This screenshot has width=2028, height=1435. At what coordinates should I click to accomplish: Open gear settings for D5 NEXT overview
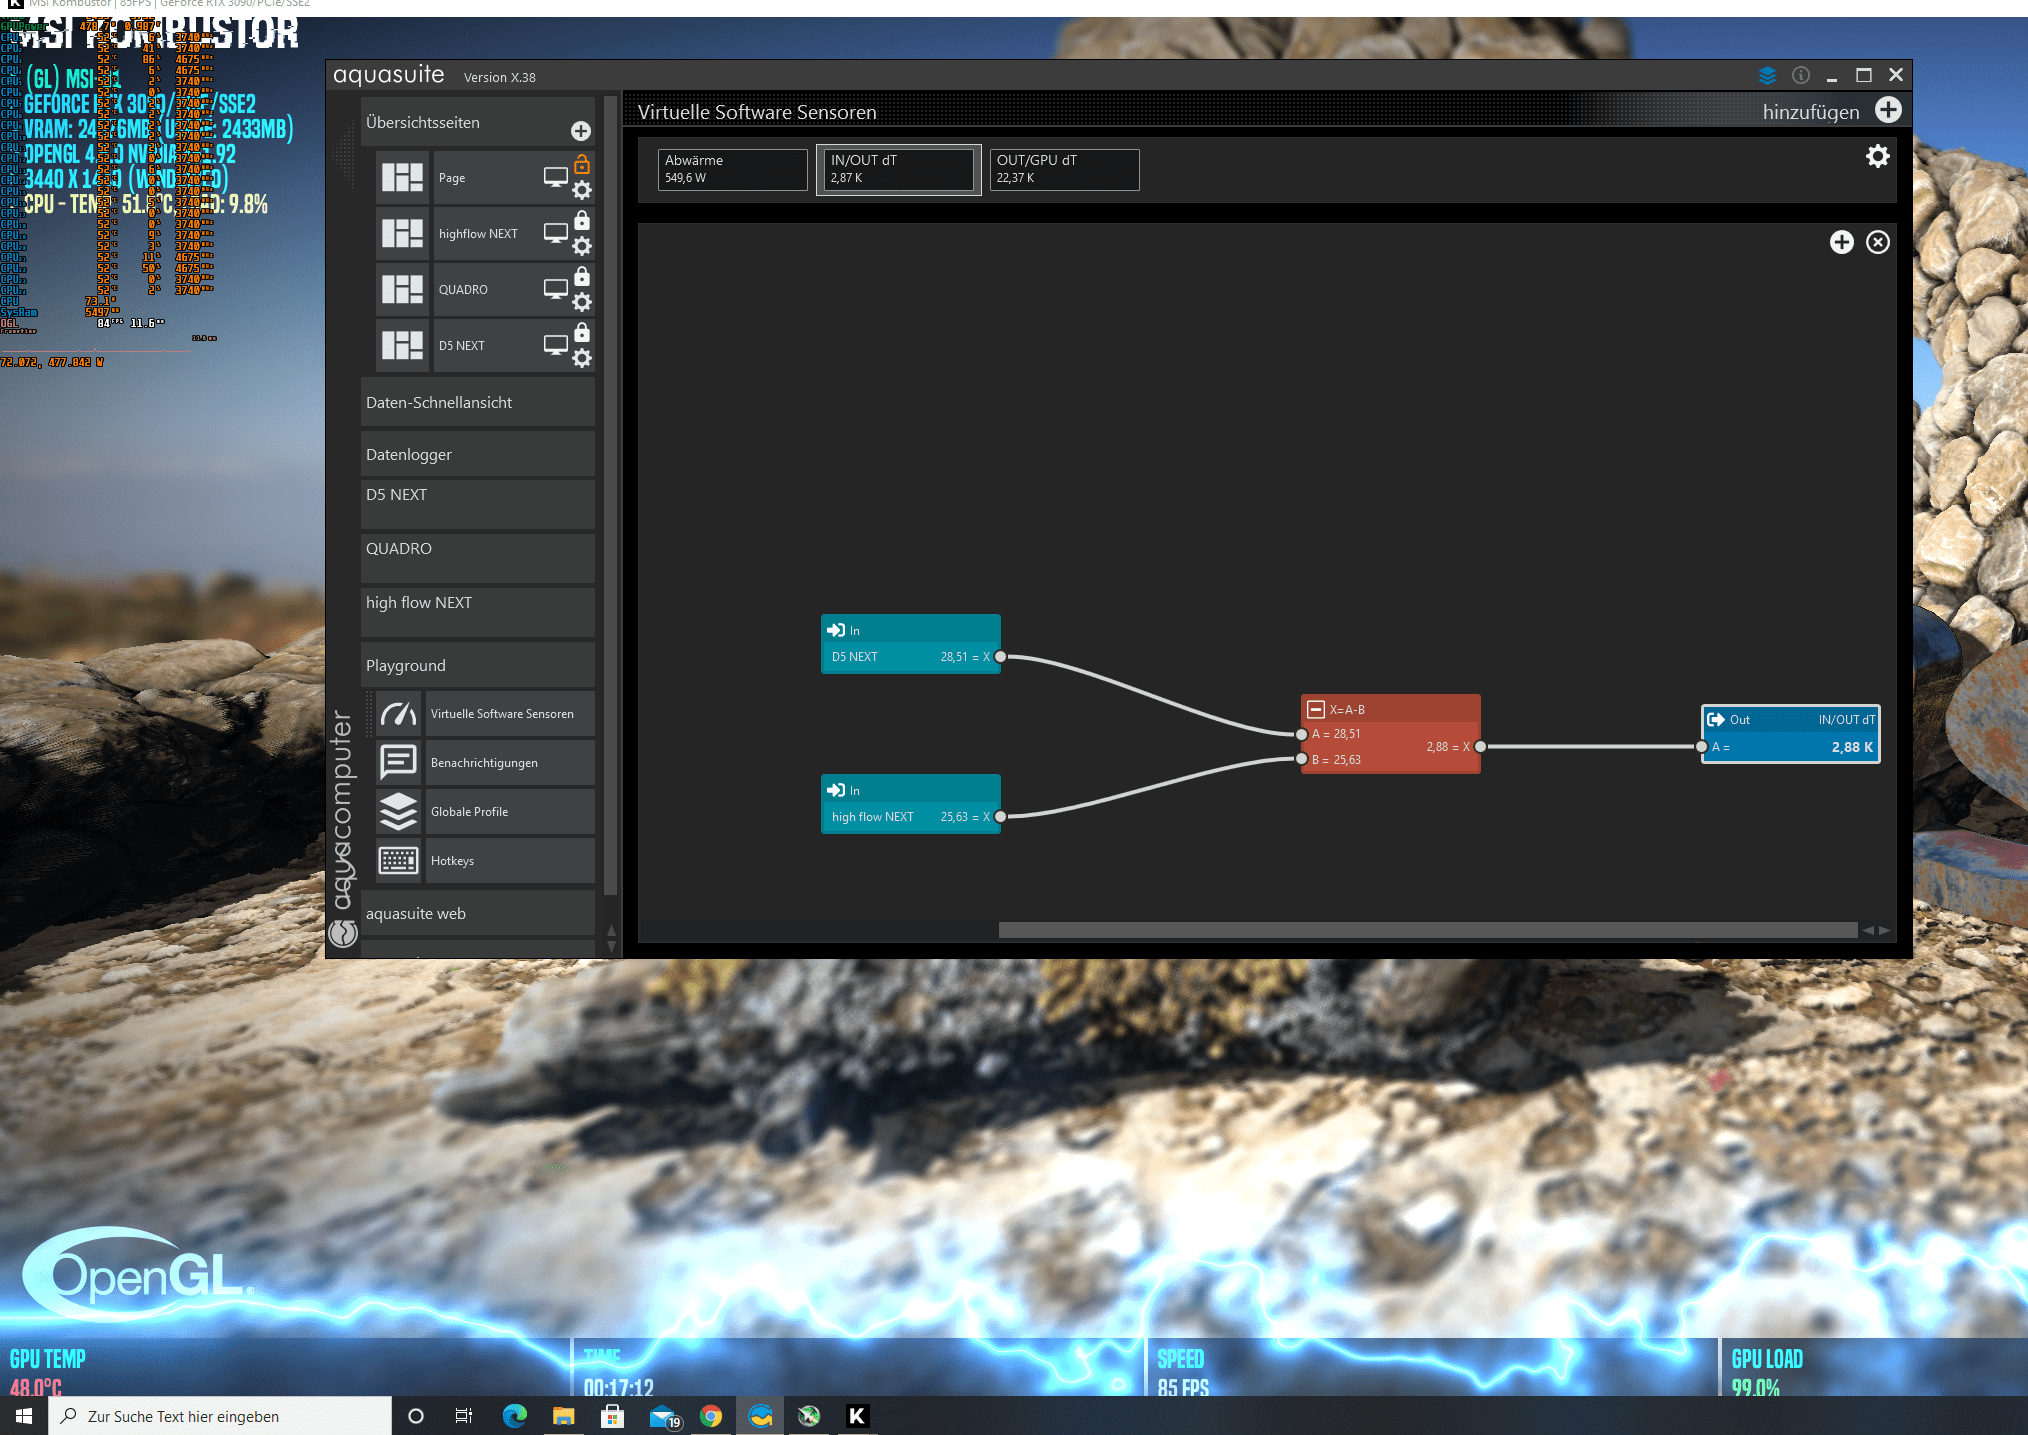(x=582, y=359)
